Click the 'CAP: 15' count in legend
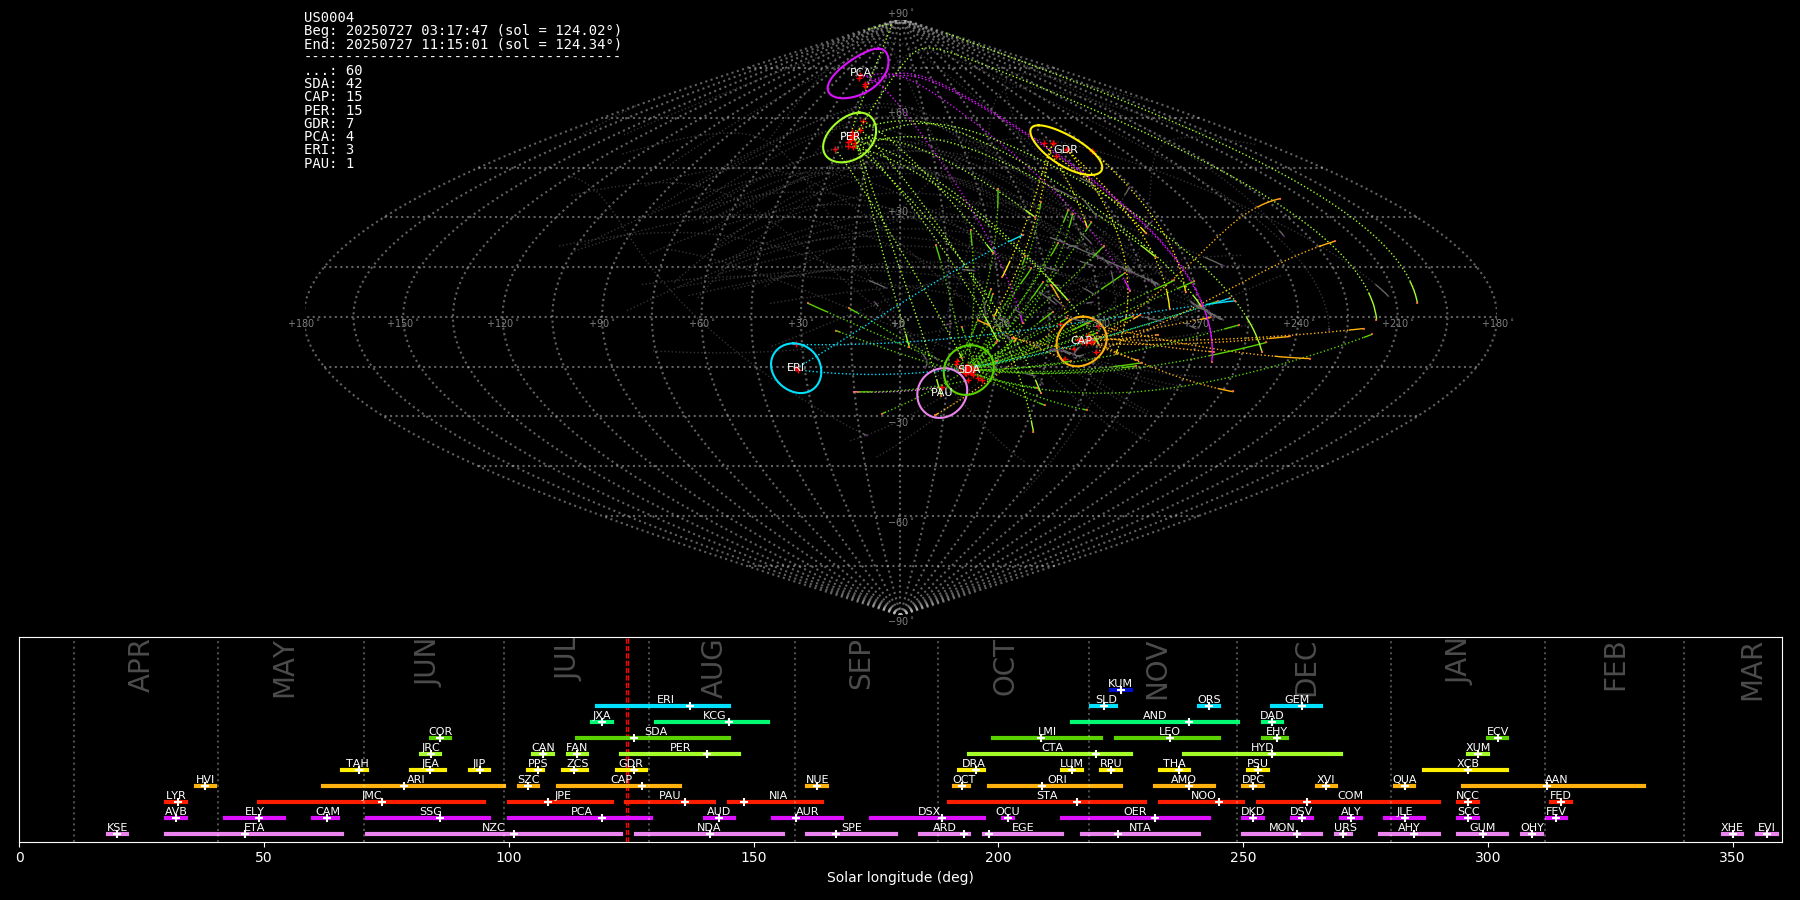The height and width of the screenshot is (900, 1800). (333, 97)
